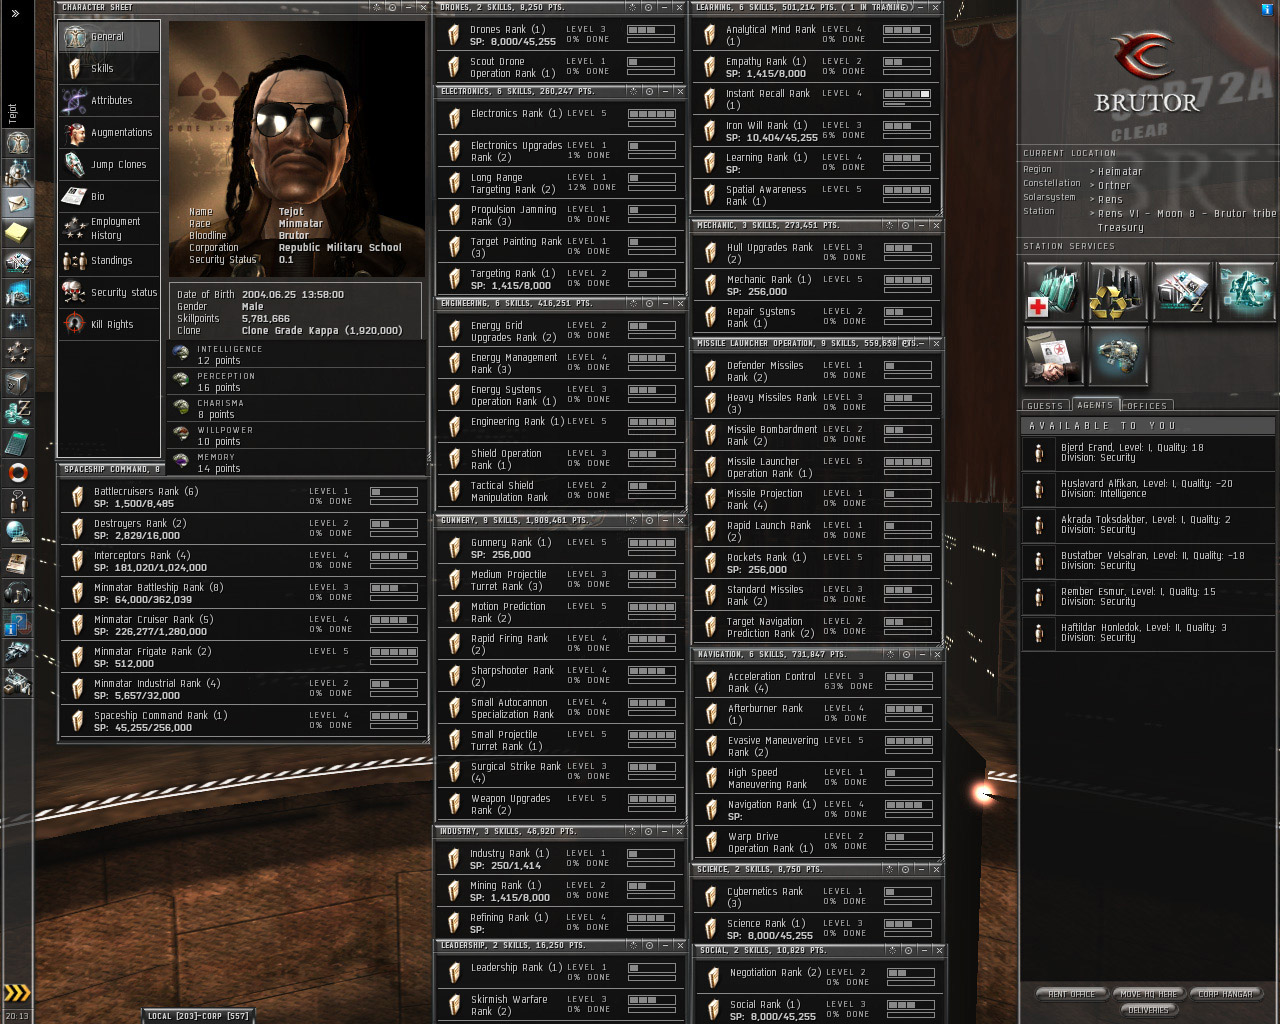Open the corporation stars sidebar icon

[x=17, y=352]
